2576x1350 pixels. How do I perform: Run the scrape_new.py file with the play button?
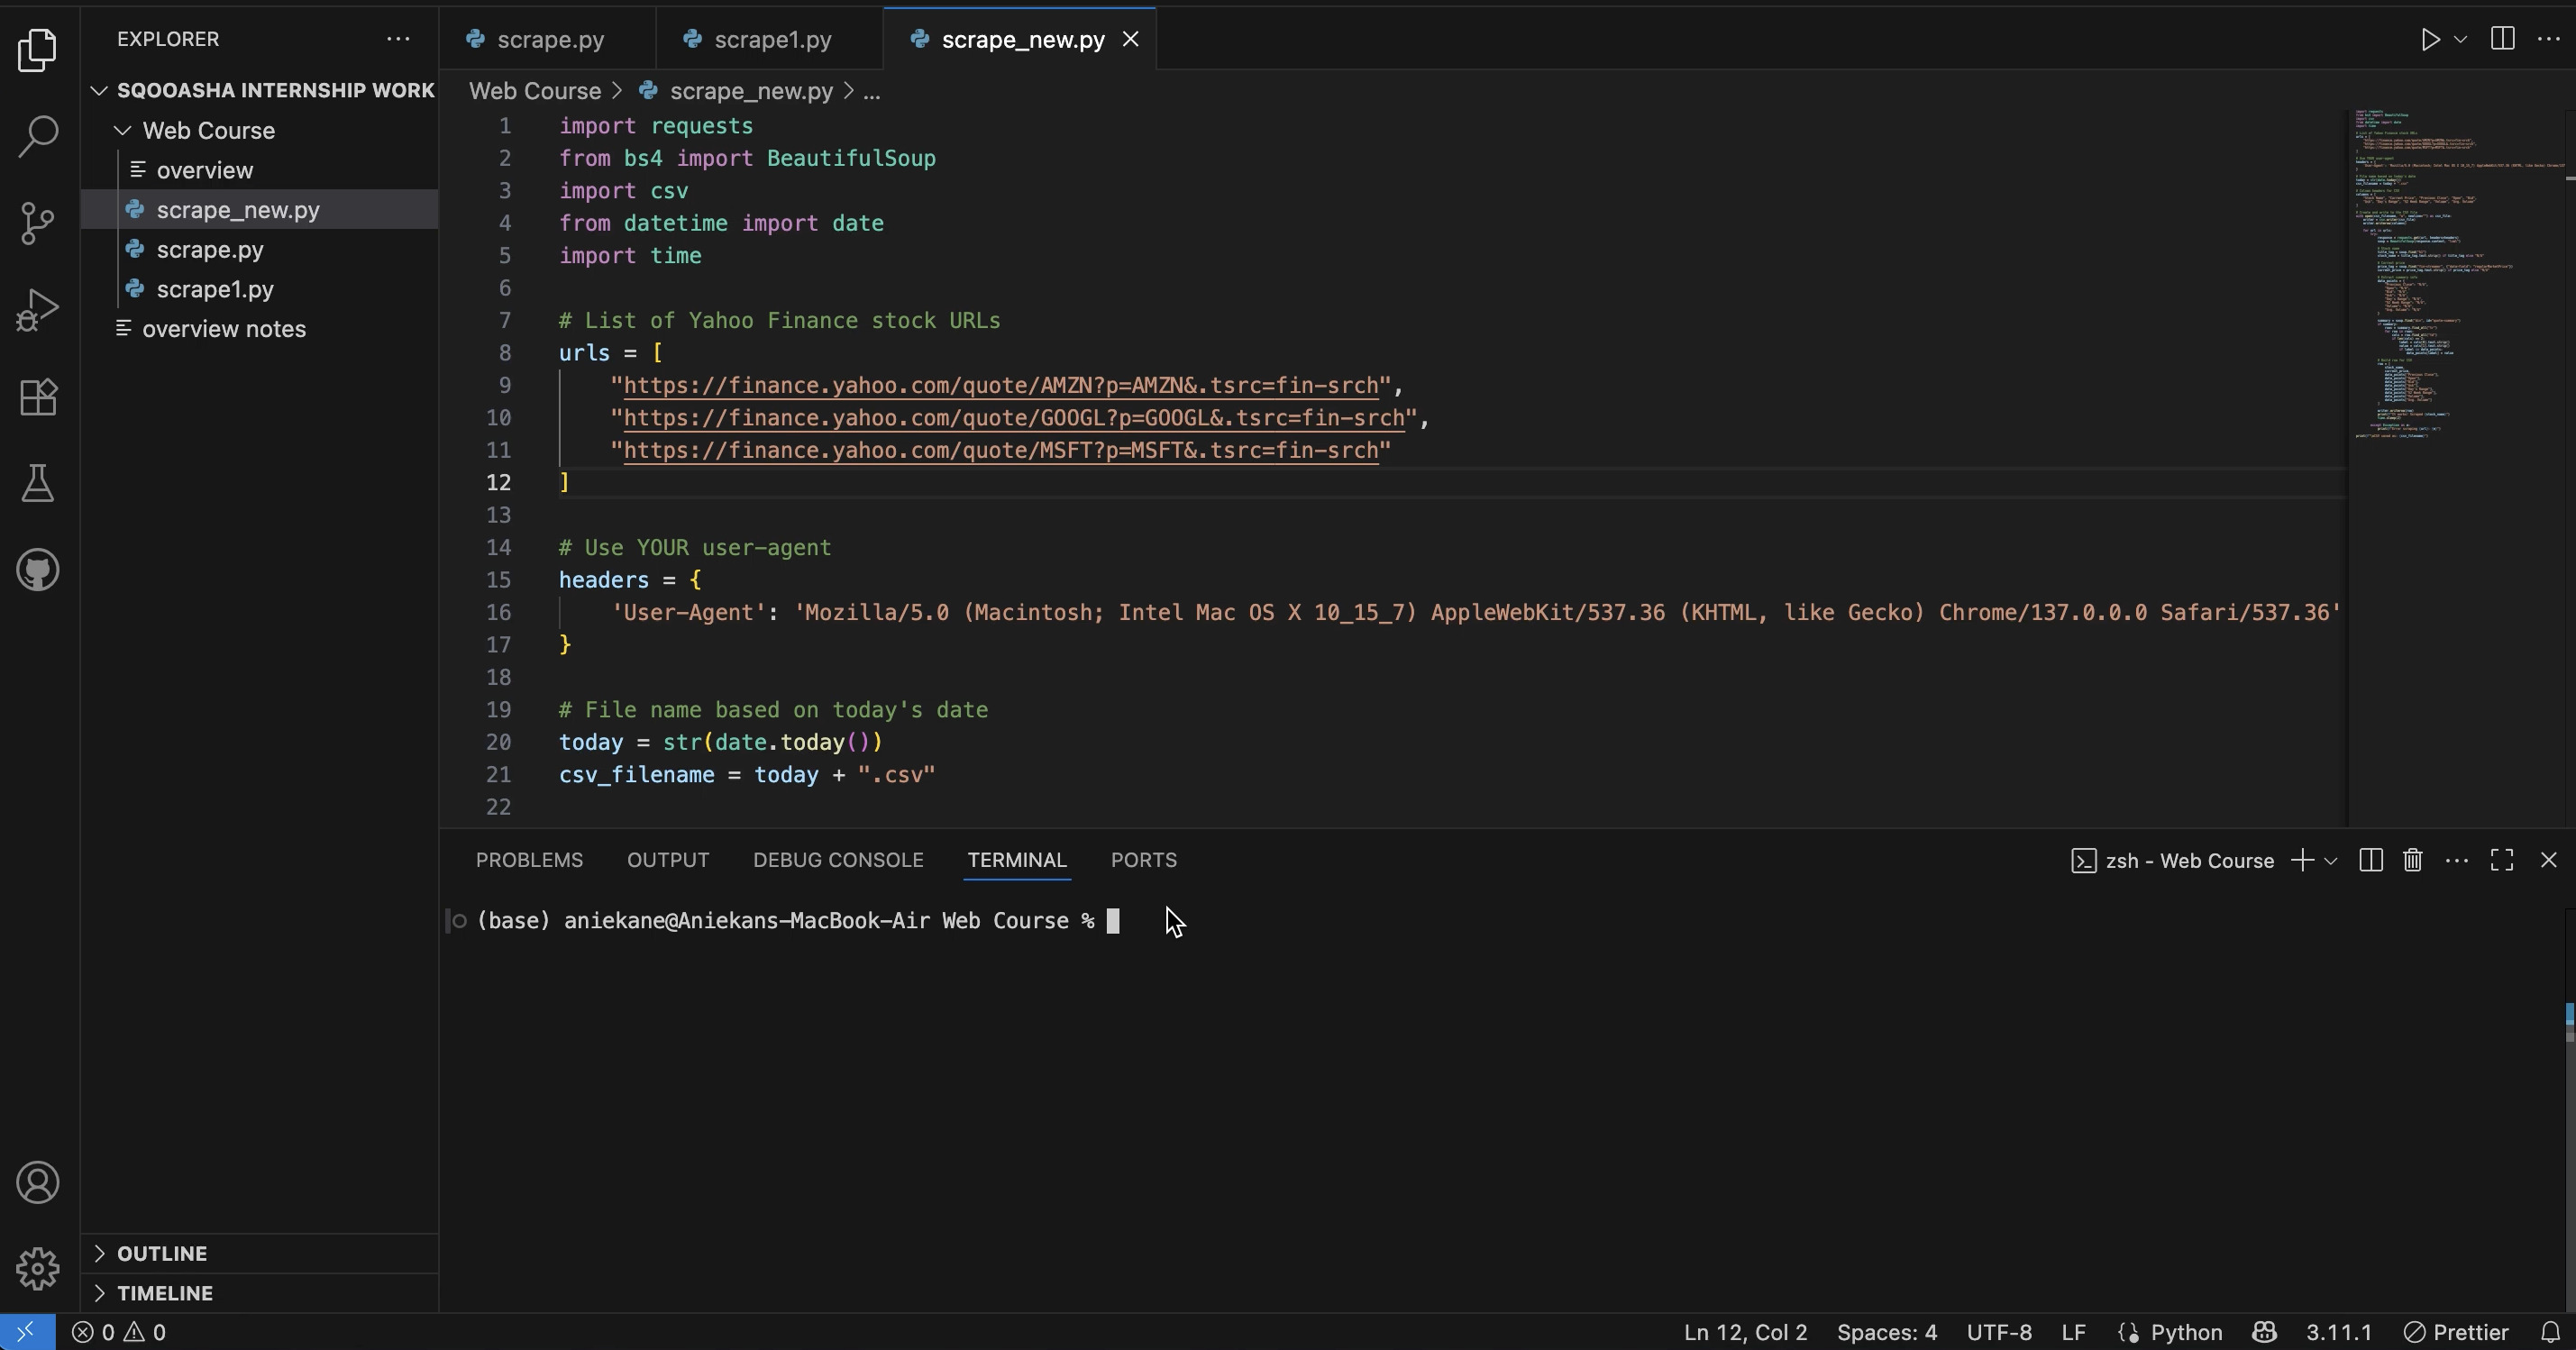2430,40
